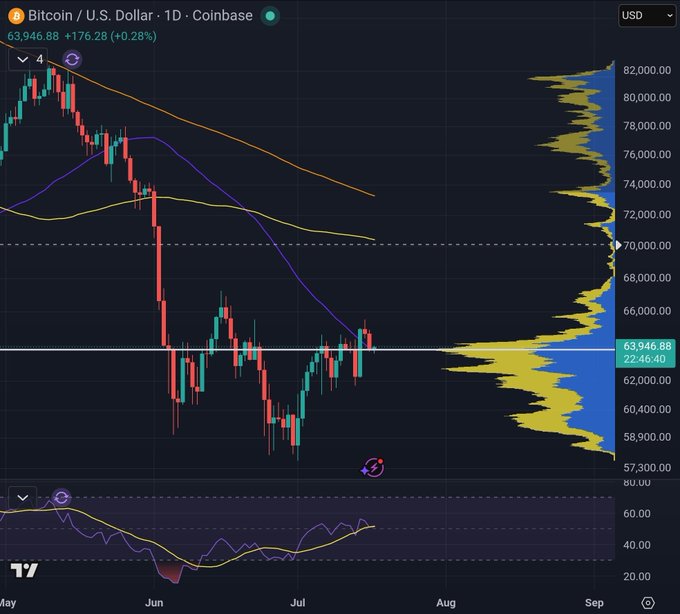This screenshot has height=614, width=680.
Task: Click the purple refresh icon in the RSI pane
Action: (61, 497)
